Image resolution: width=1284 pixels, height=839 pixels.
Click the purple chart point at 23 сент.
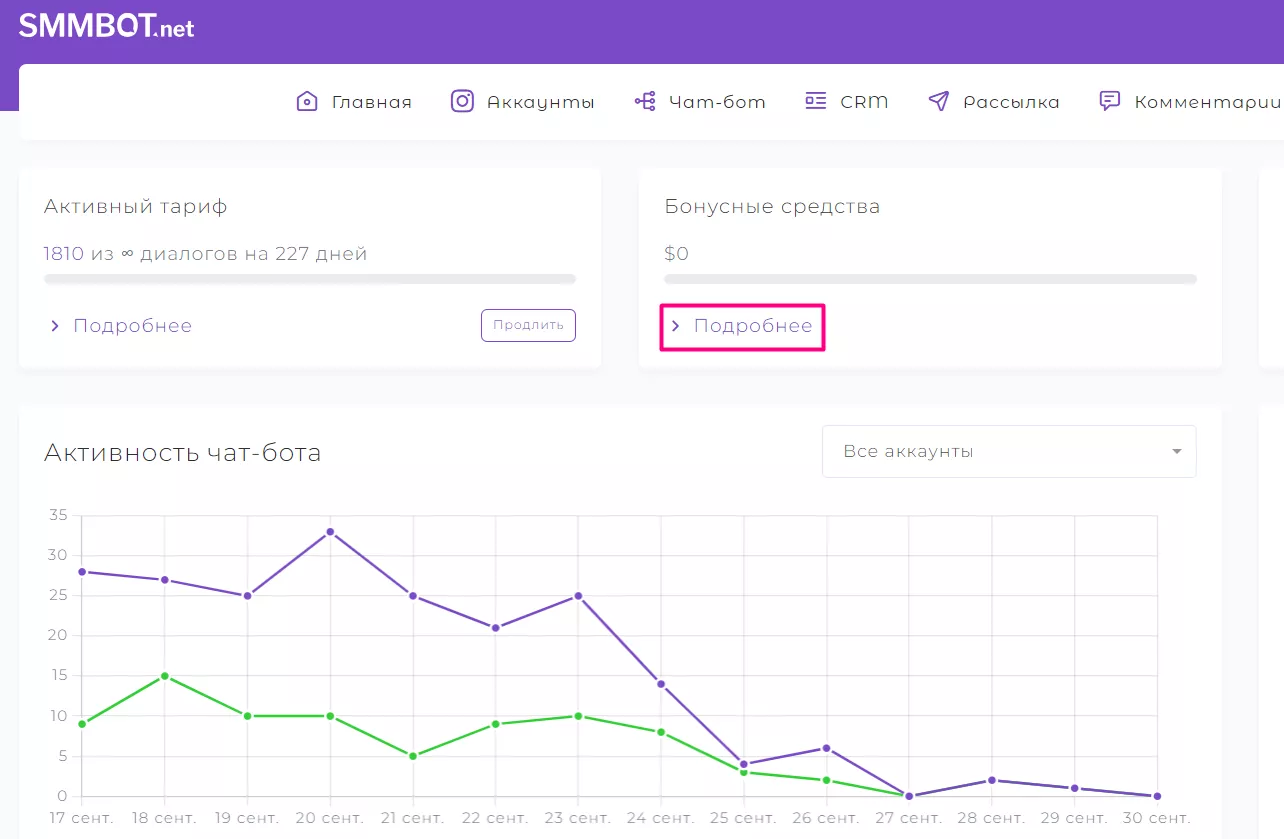point(578,596)
